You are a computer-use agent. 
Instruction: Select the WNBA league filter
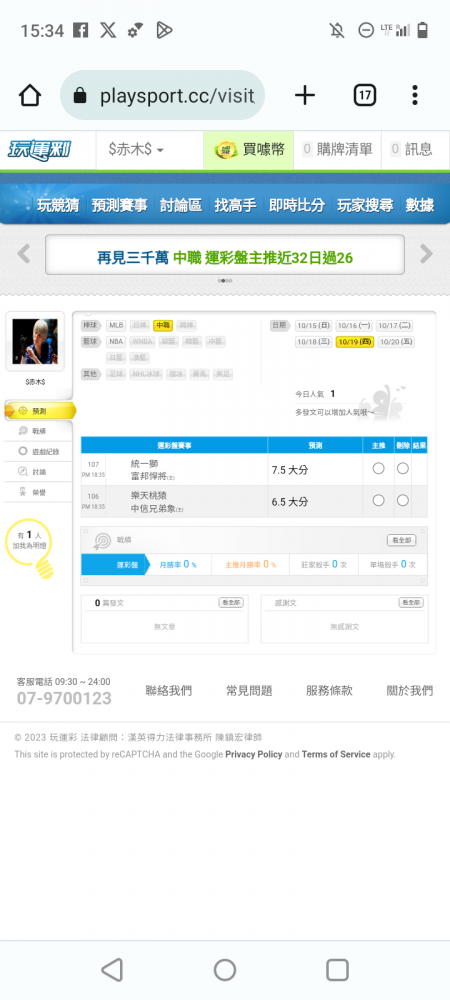pyautogui.click(x=142, y=341)
